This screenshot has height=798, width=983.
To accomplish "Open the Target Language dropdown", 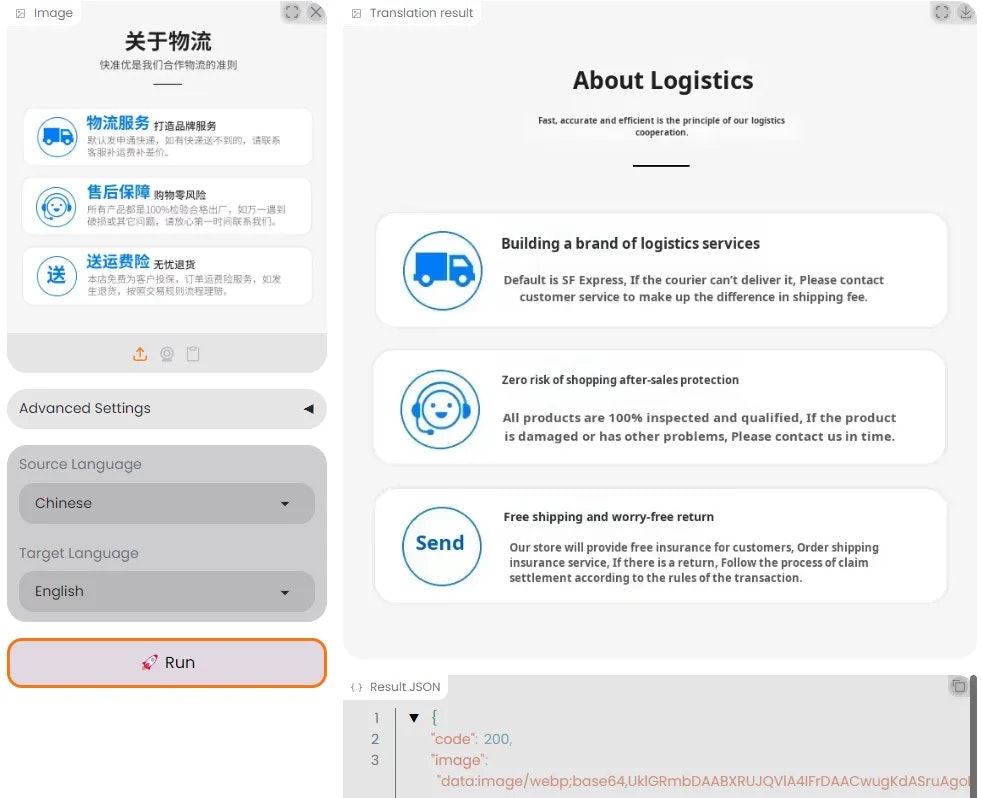I will (x=166, y=591).
